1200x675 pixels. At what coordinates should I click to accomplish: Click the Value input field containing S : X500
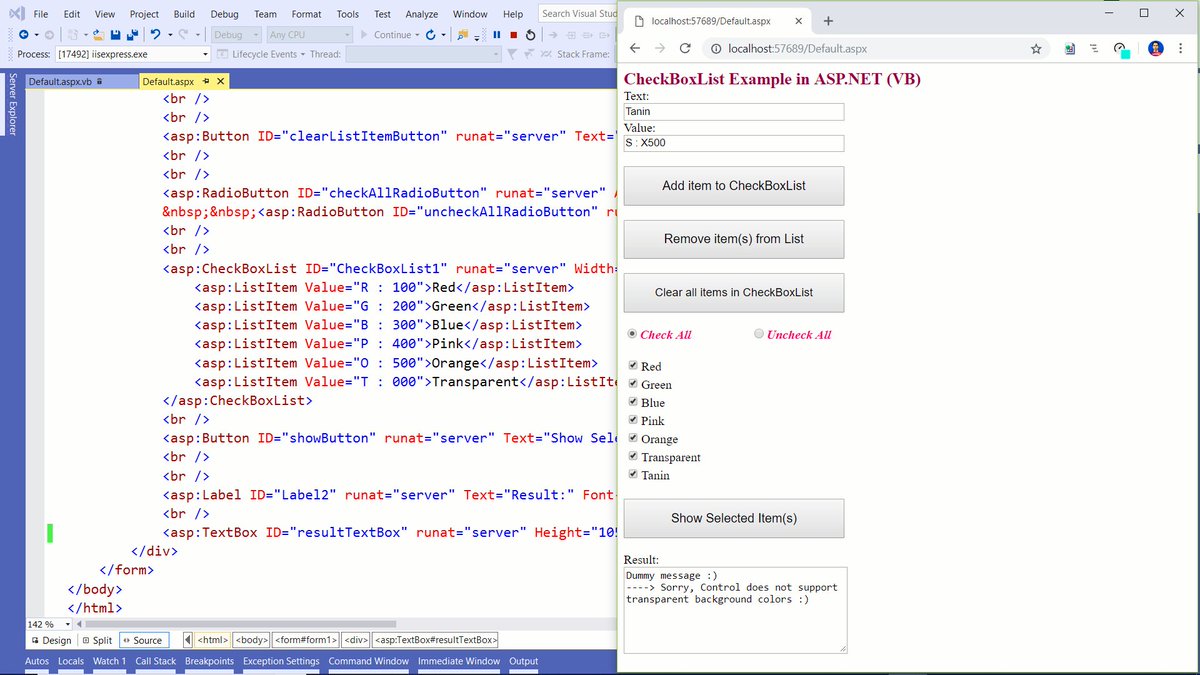coord(734,143)
